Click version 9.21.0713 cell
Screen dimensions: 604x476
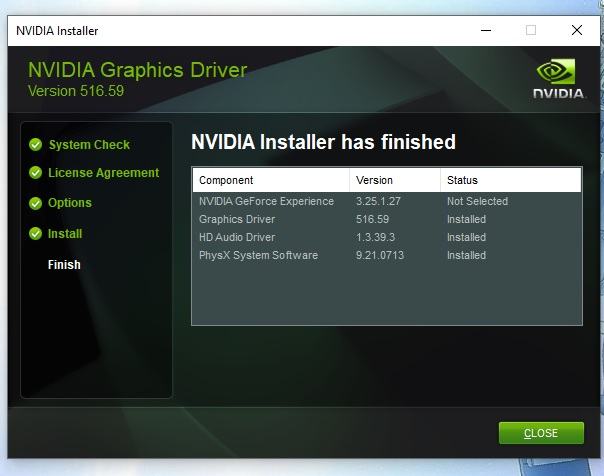(x=380, y=255)
